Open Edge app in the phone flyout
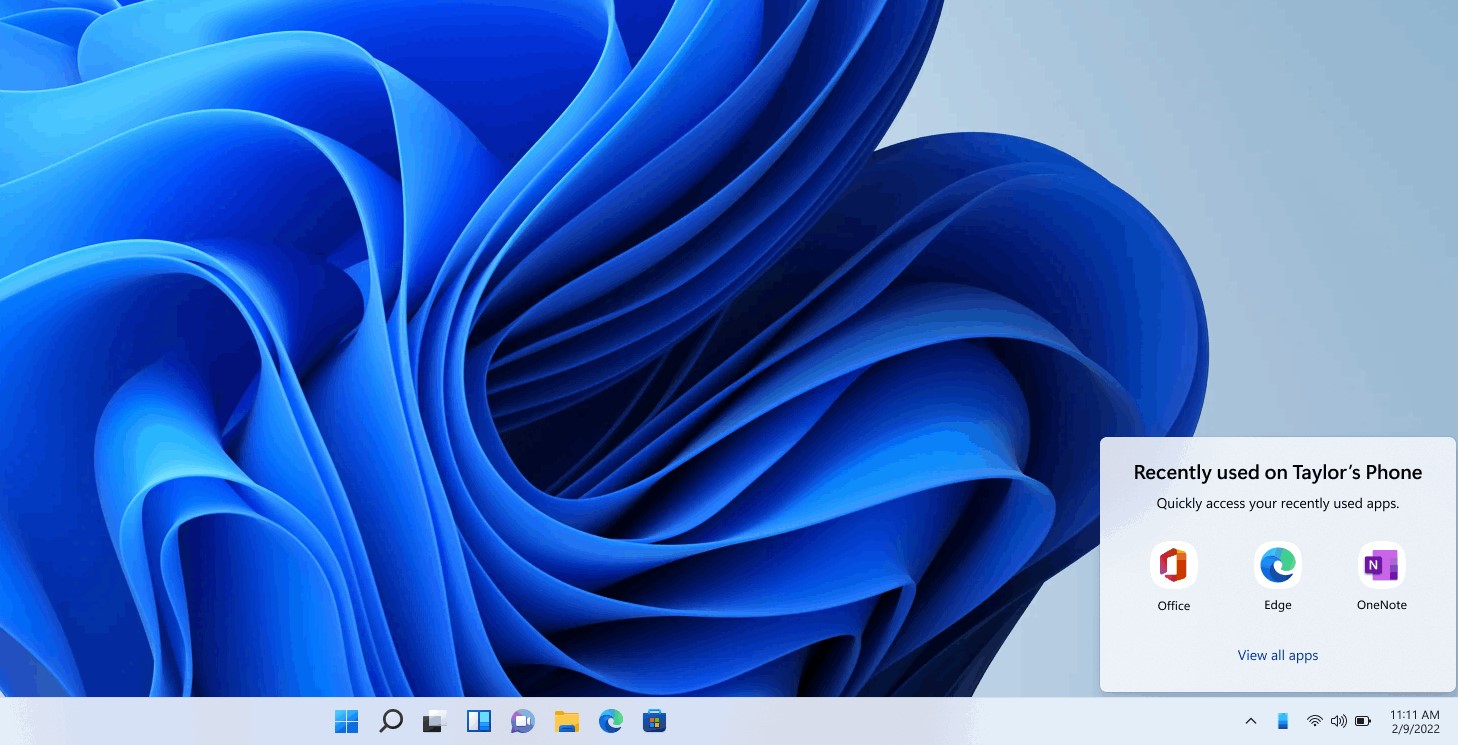1458x745 pixels. pos(1278,566)
